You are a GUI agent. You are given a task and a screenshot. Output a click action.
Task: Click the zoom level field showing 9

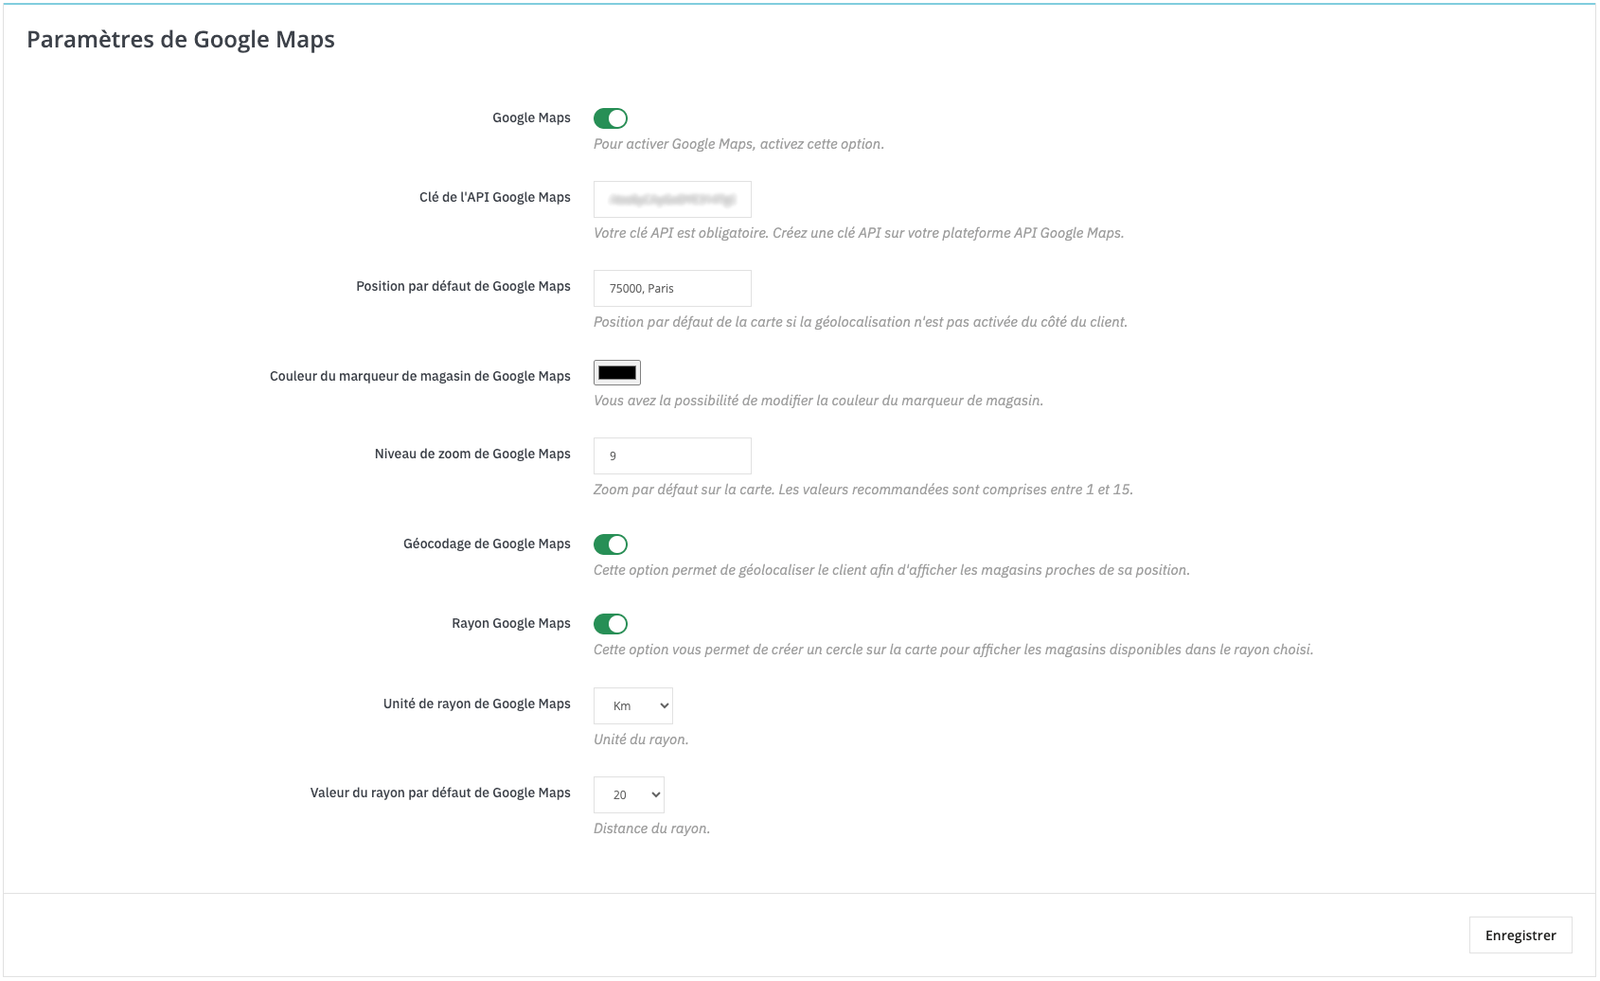pos(672,455)
